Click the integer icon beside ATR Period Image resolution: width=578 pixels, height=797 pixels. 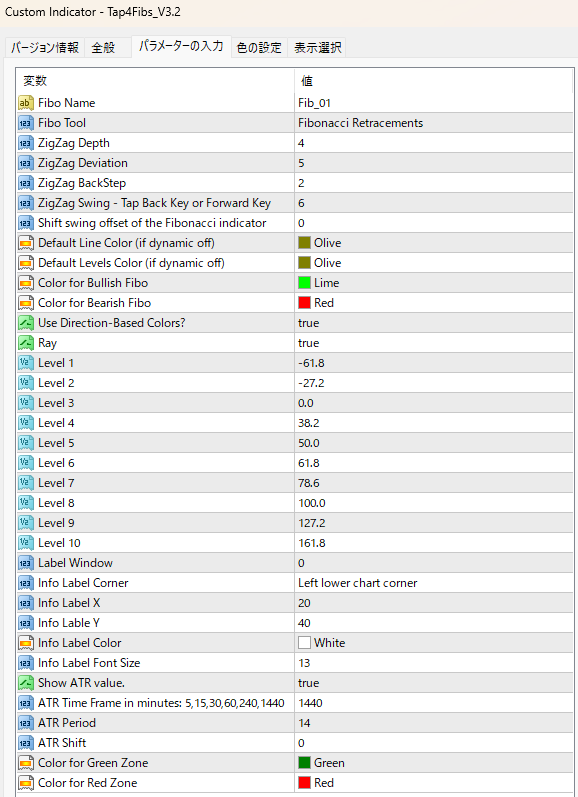[25, 723]
